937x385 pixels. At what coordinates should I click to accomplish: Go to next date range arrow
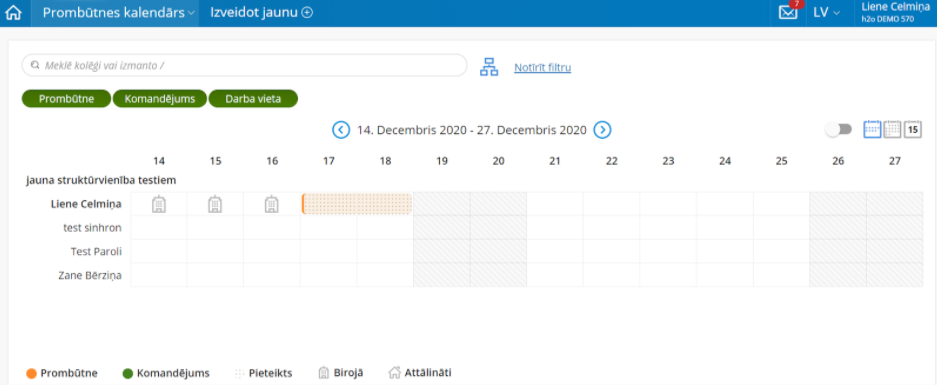point(602,130)
